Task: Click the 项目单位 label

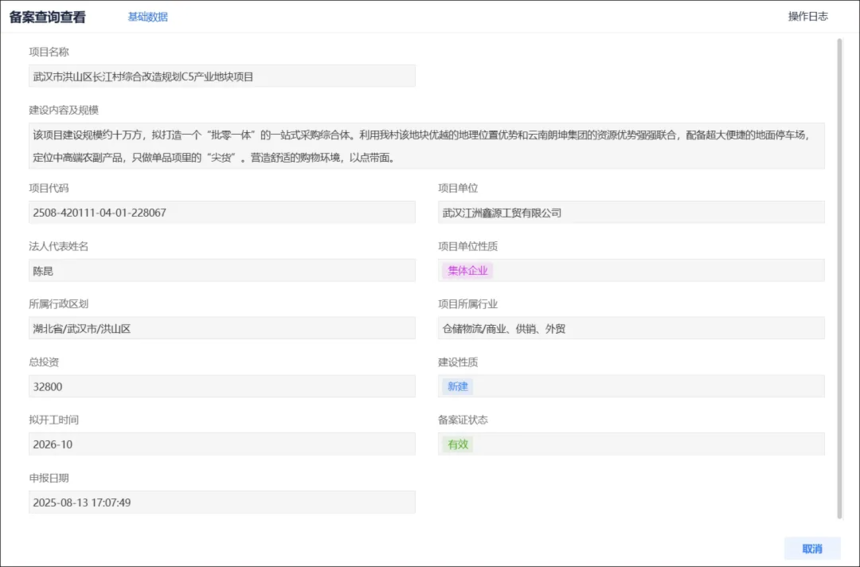Action: coord(458,188)
